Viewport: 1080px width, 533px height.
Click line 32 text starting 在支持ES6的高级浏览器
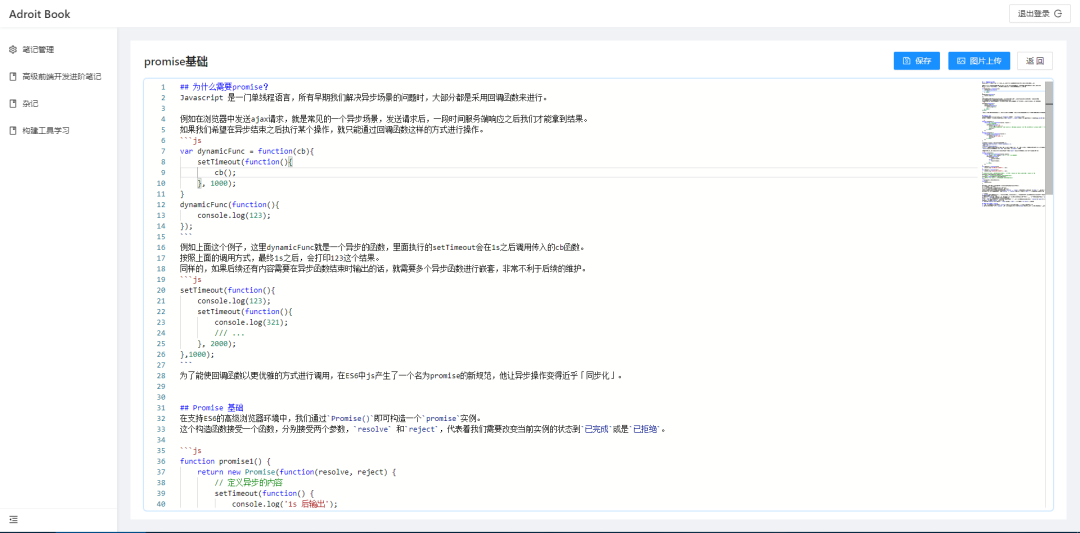pos(330,418)
